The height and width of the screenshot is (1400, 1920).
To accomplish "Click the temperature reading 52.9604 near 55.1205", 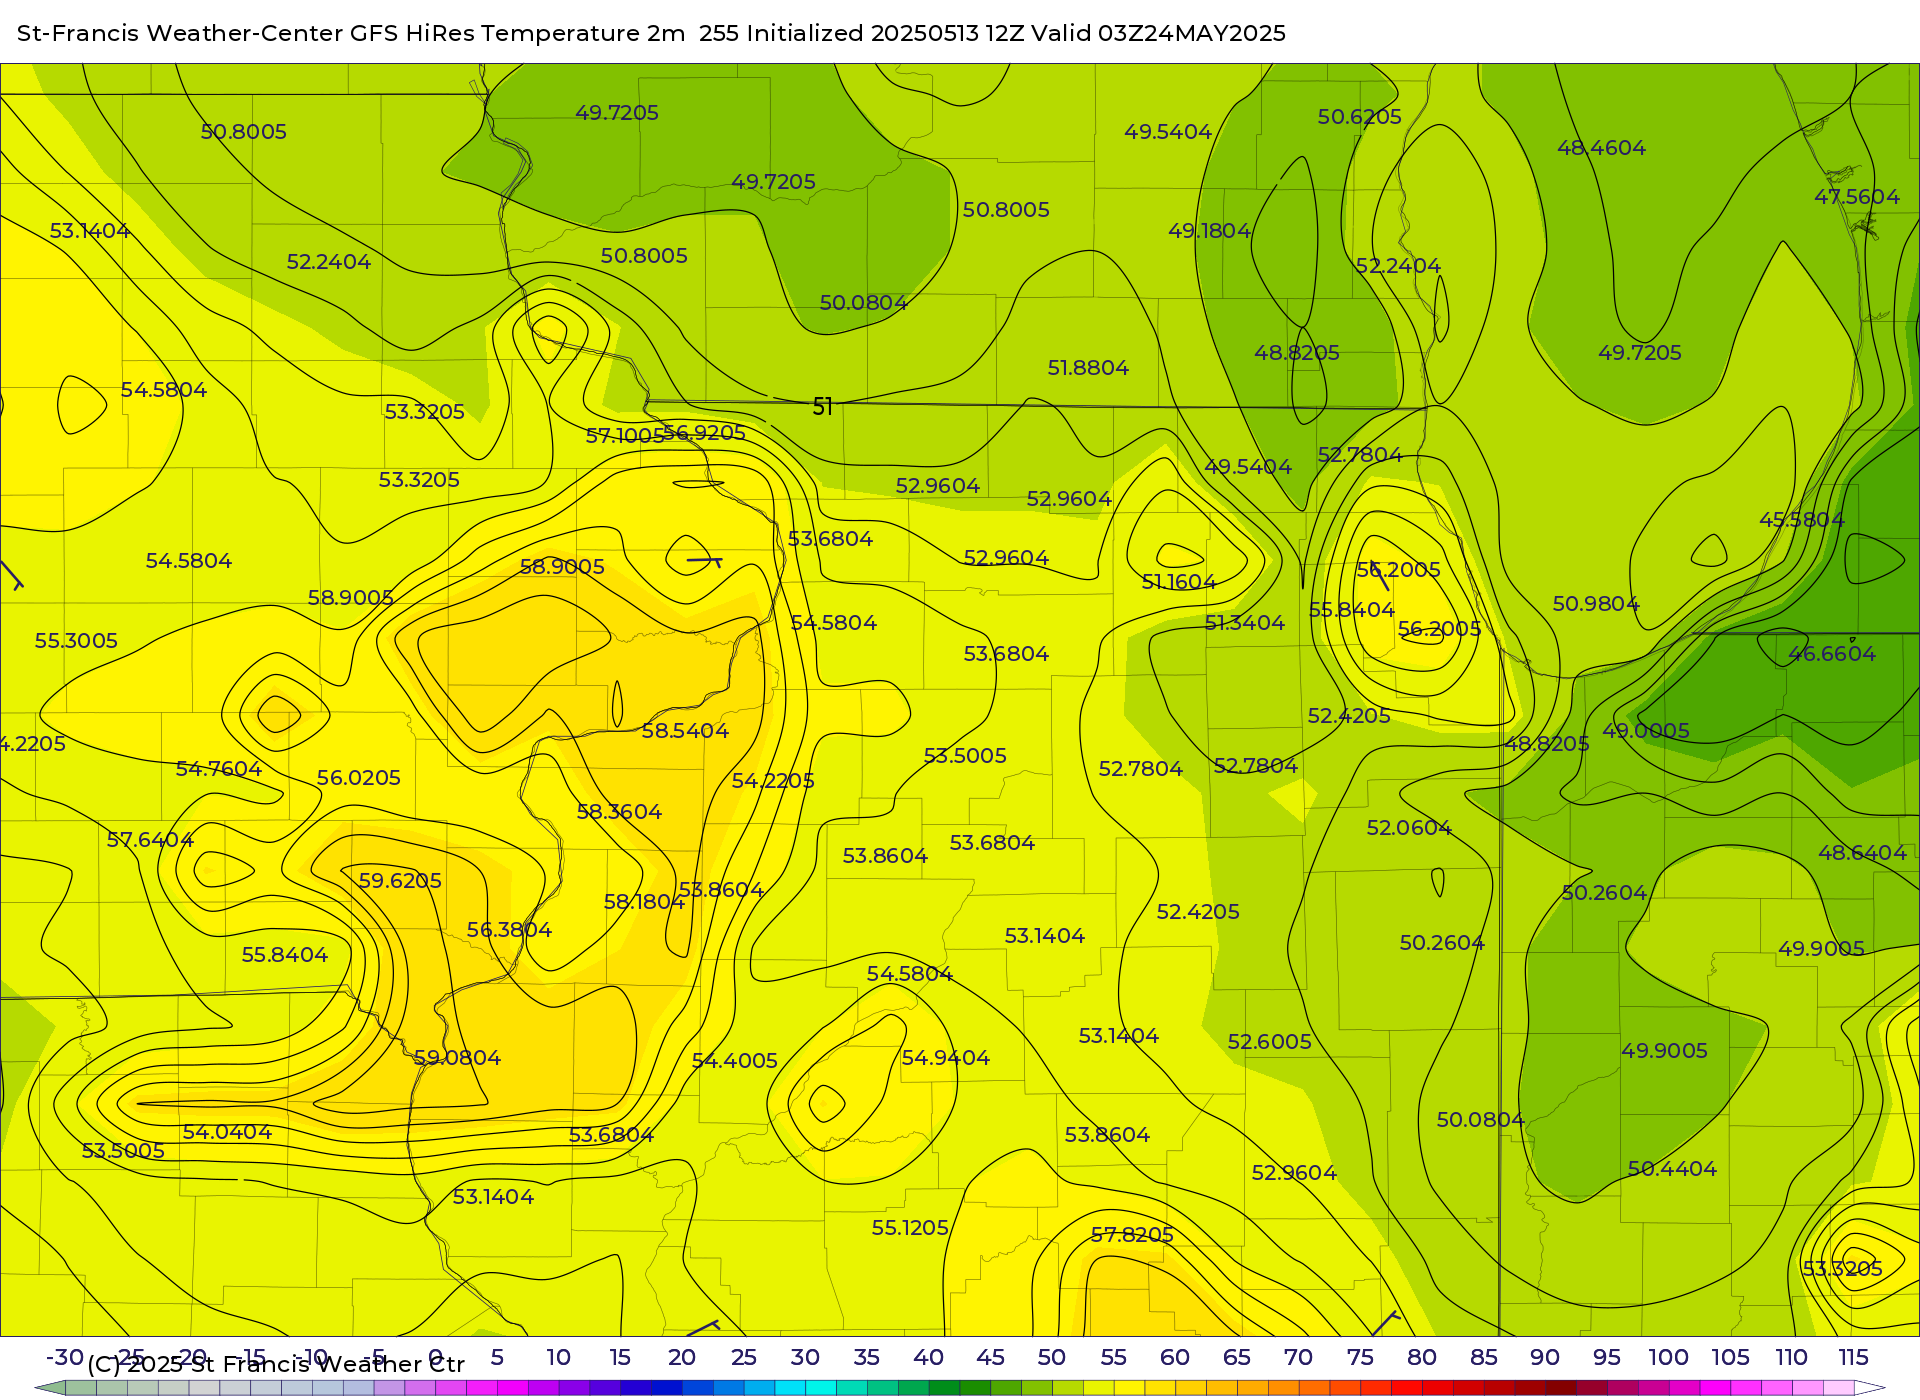I will 1294,1173.
